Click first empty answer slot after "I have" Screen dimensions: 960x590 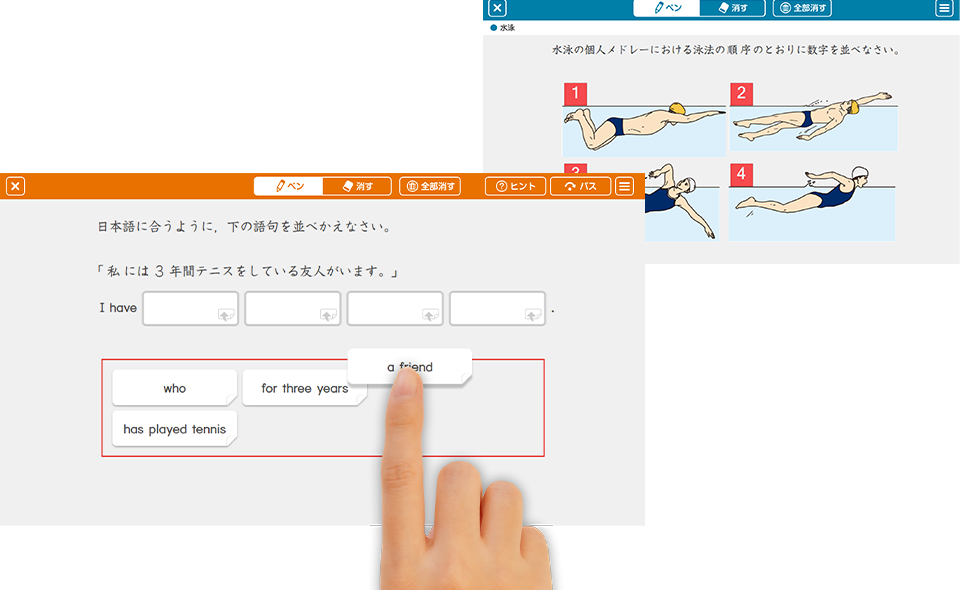pyautogui.click(x=190, y=308)
